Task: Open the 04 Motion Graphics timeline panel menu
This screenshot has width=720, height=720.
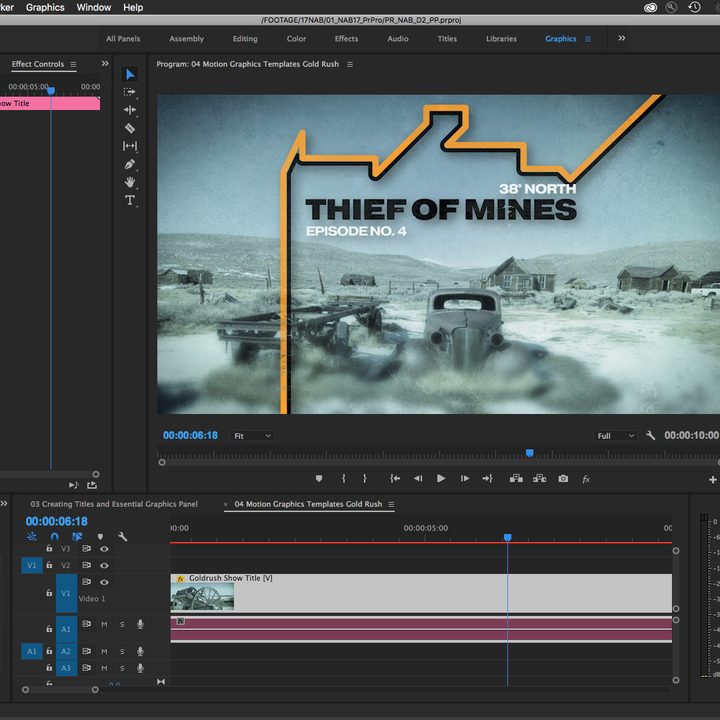Action: tap(391, 504)
